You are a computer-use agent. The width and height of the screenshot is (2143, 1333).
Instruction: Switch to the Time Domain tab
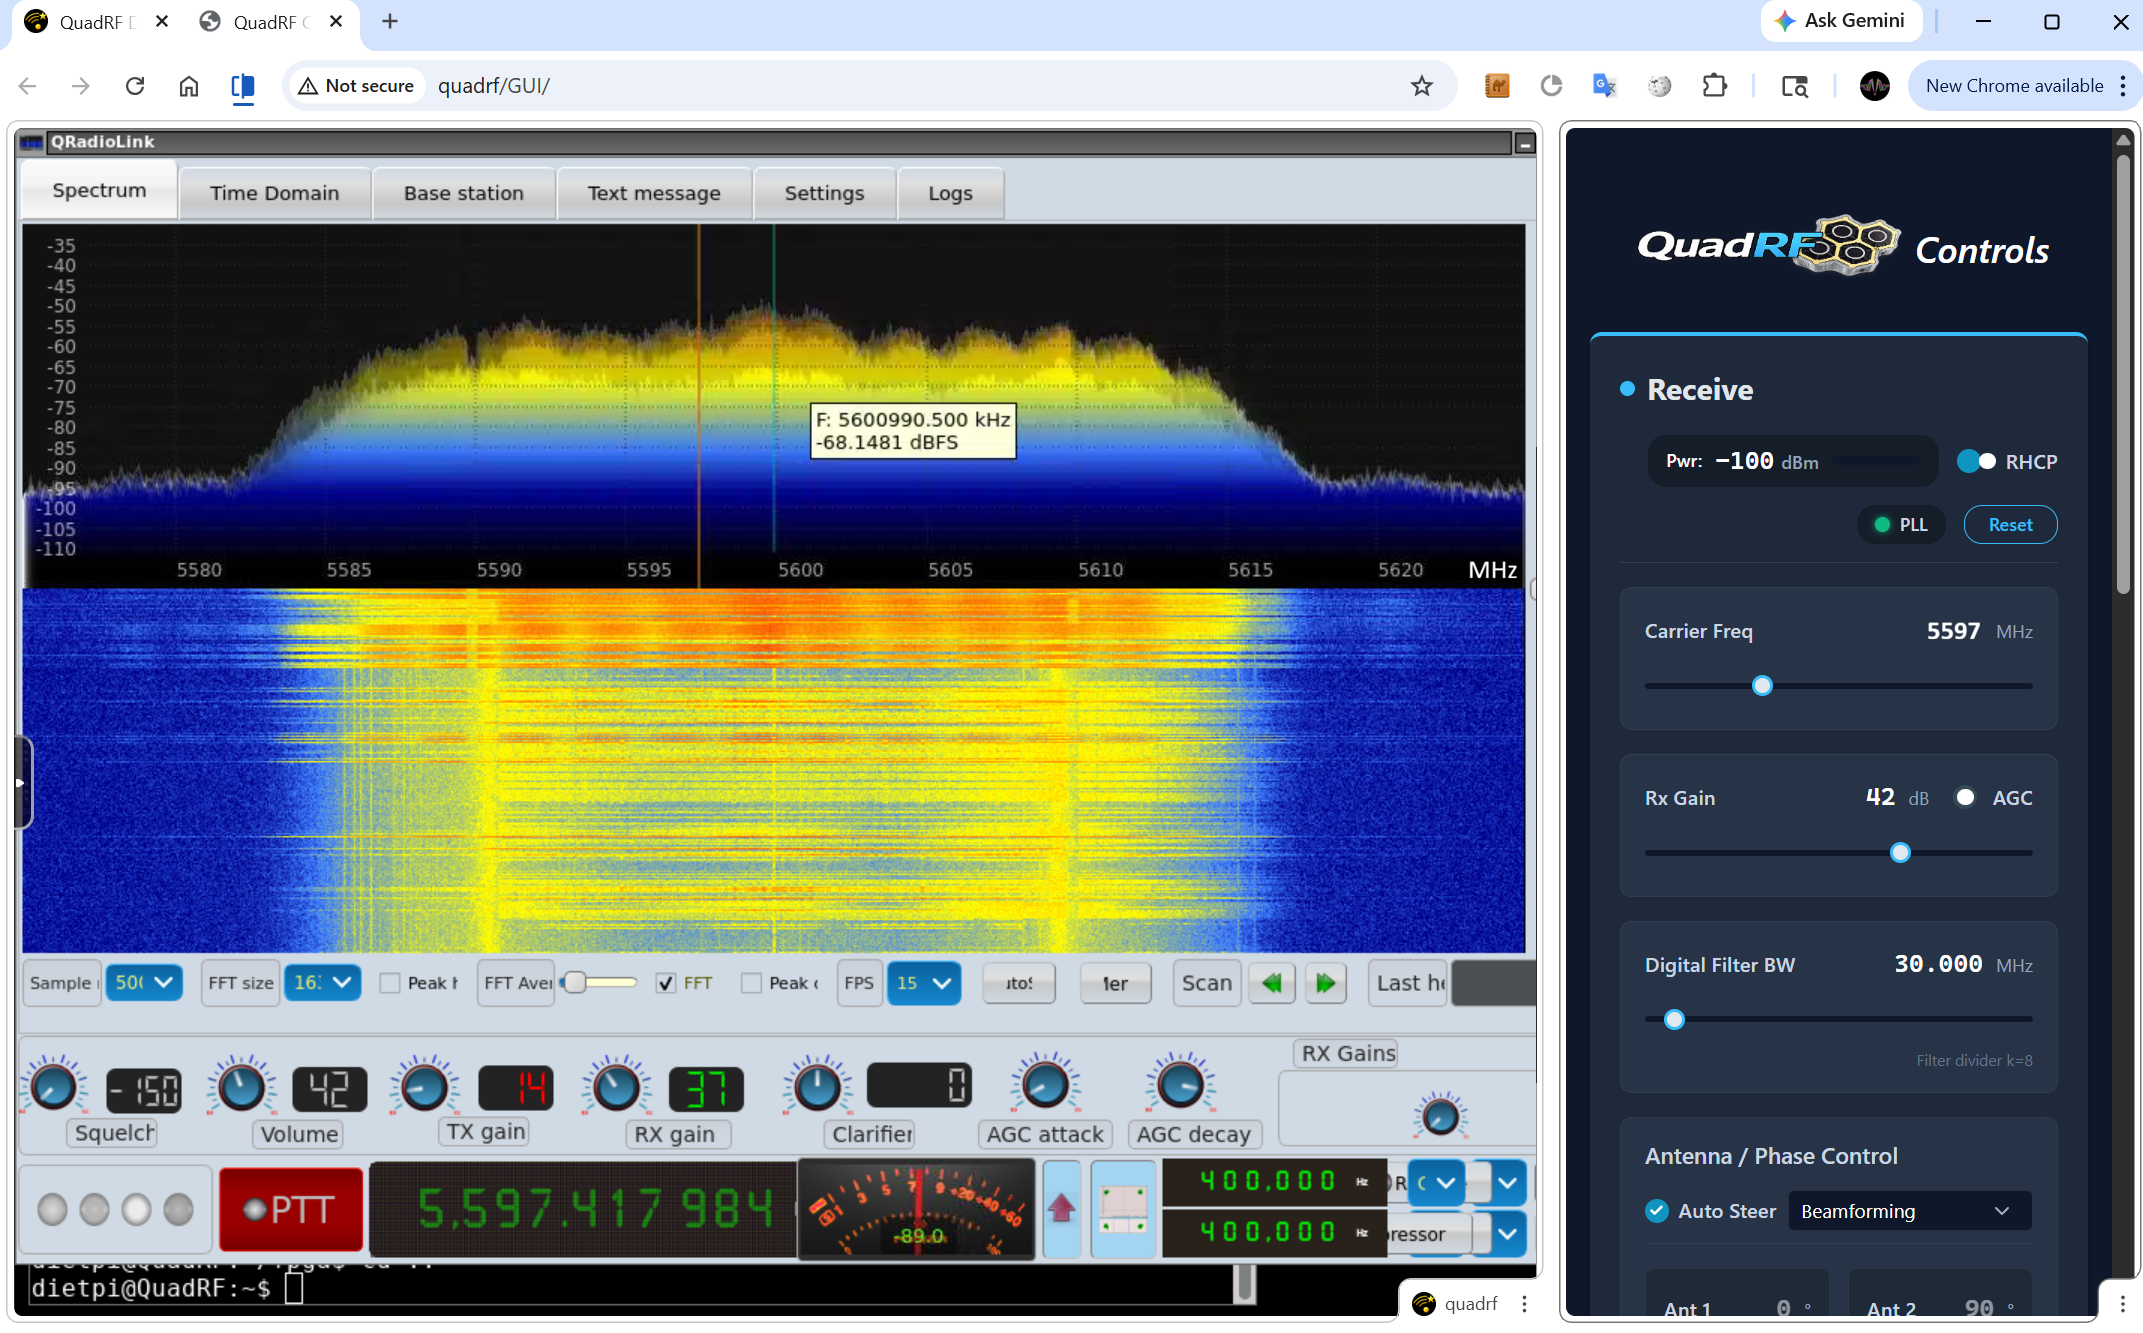click(x=274, y=192)
